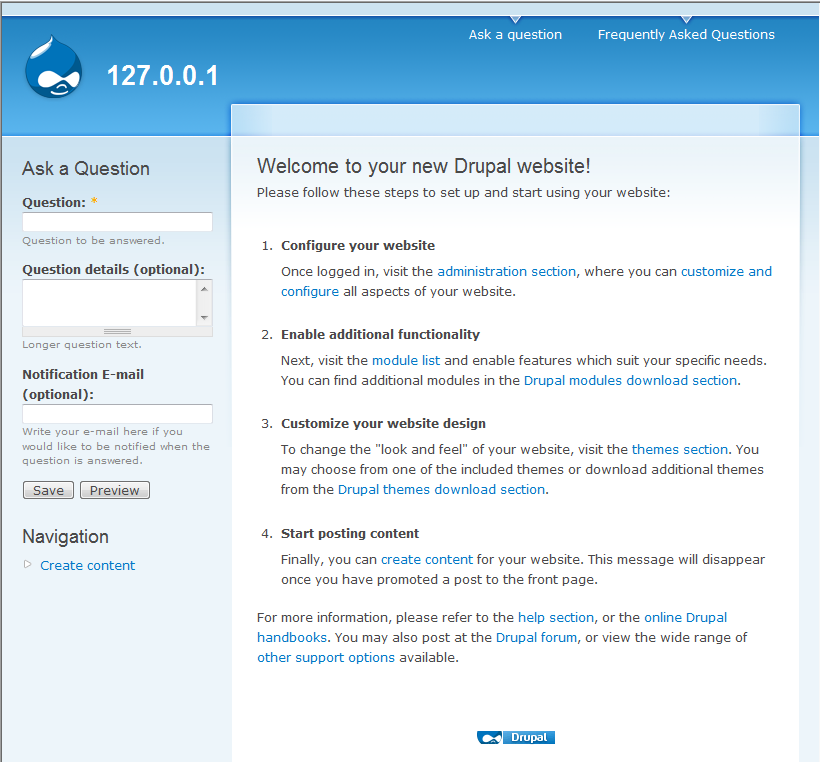Click the textarea resize grippie handle
Image resolution: width=820 pixels, height=762 pixels.
pyautogui.click(x=117, y=332)
